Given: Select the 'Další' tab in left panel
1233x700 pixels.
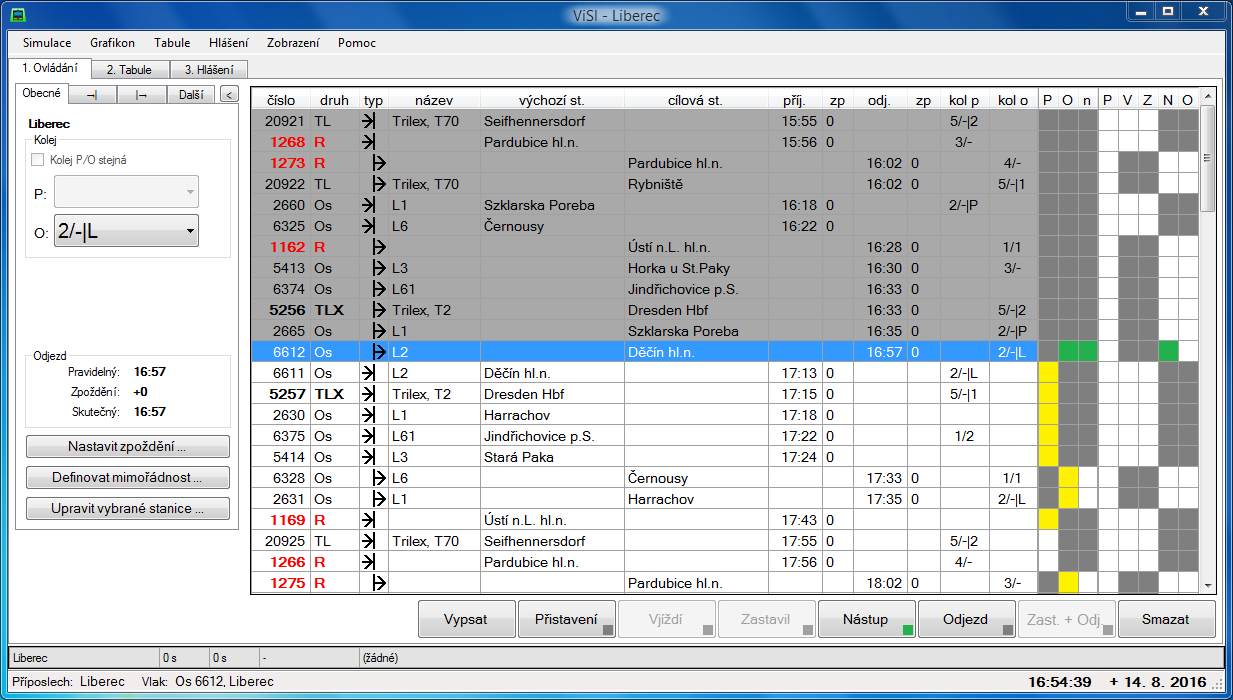Looking at the screenshot, I should click(191, 95).
